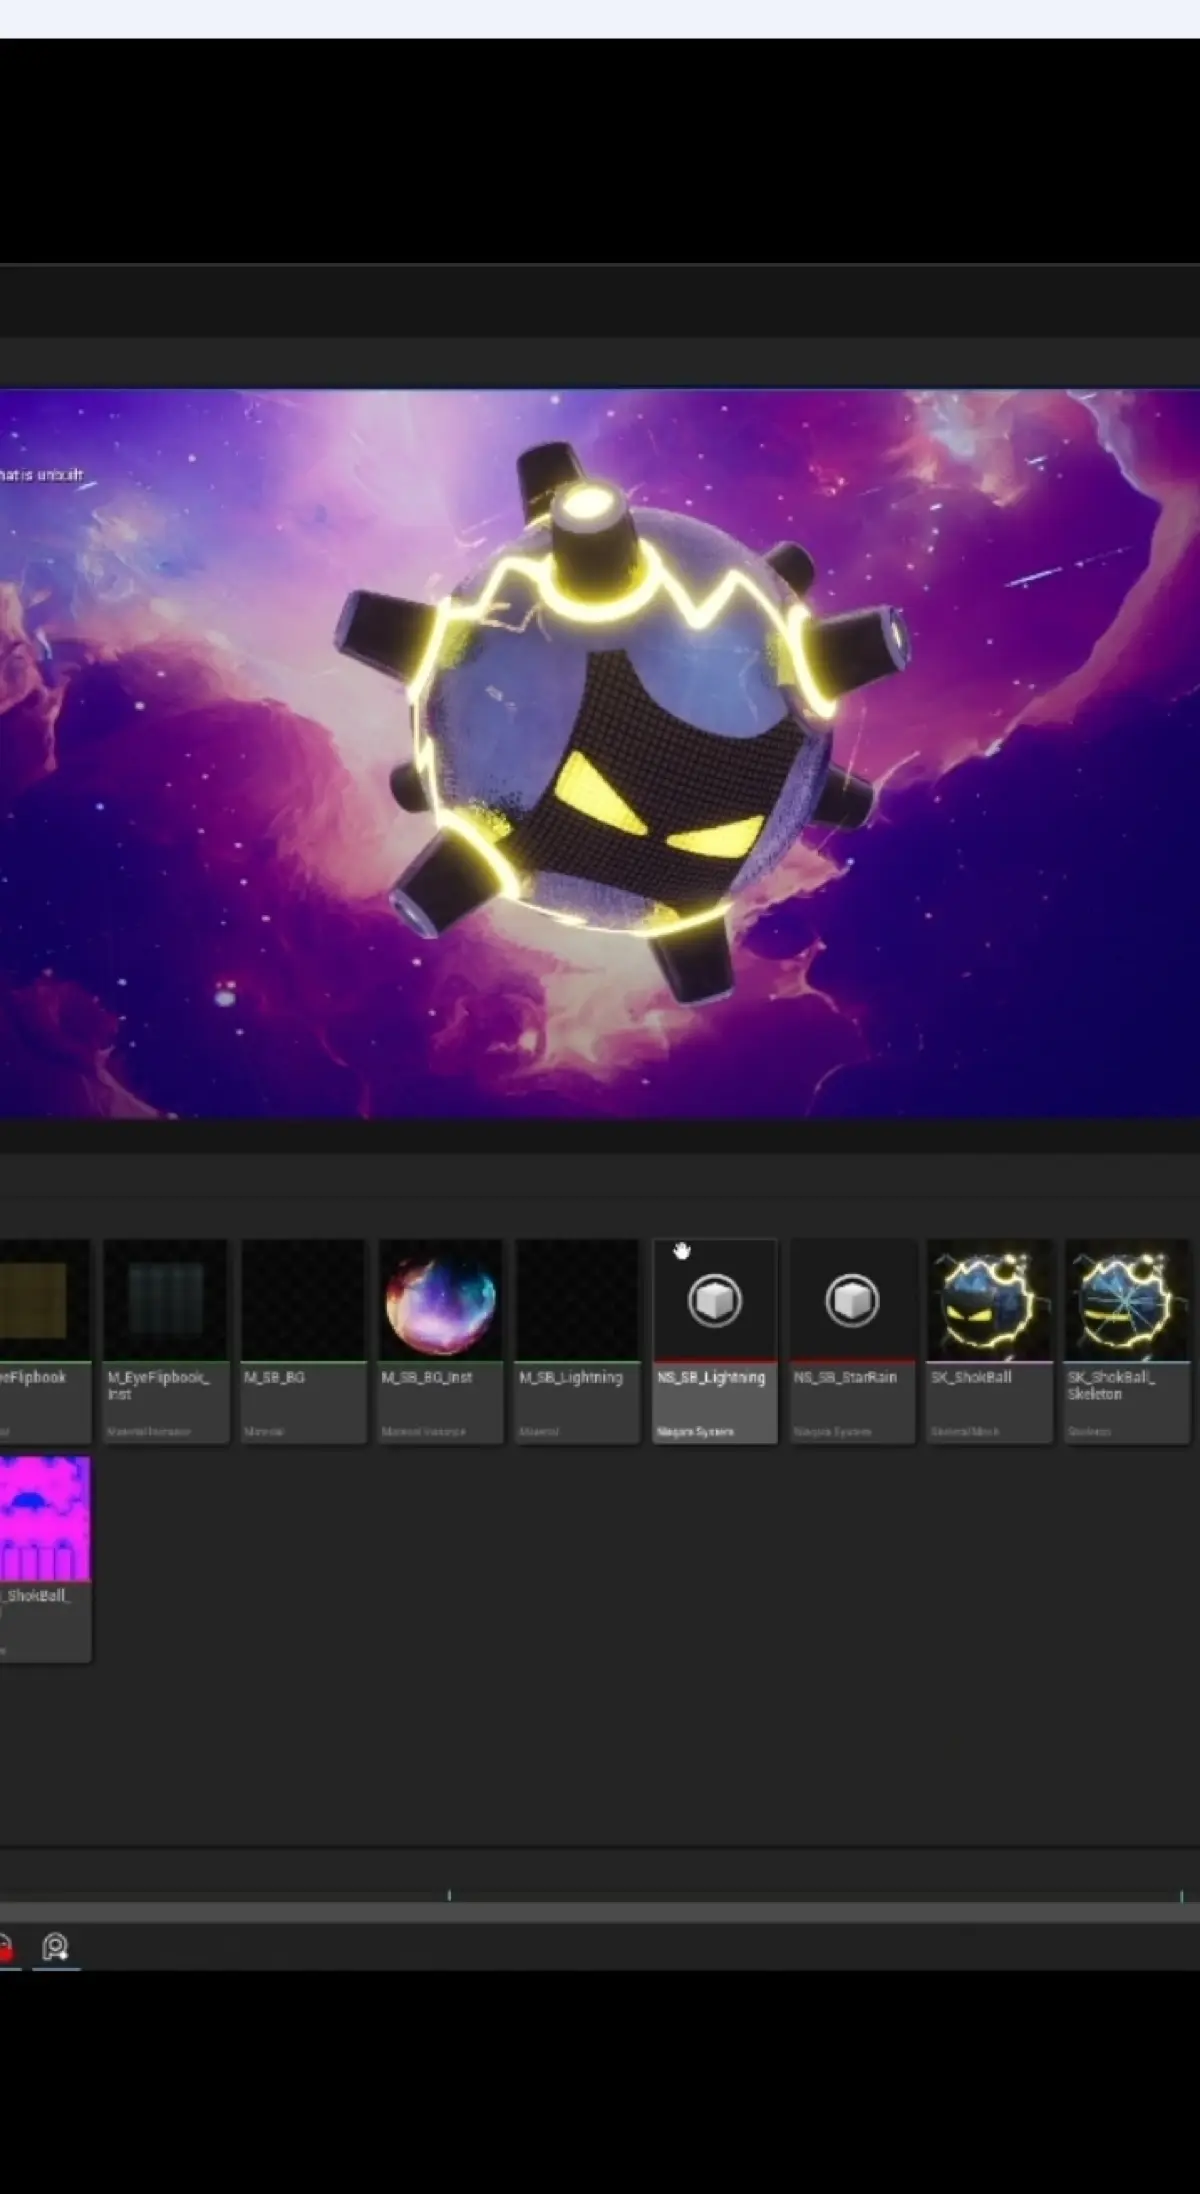Select the yellow EyeFlipbook material tile
This screenshot has height=2194, width=1200.
[x=44, y=1340]
